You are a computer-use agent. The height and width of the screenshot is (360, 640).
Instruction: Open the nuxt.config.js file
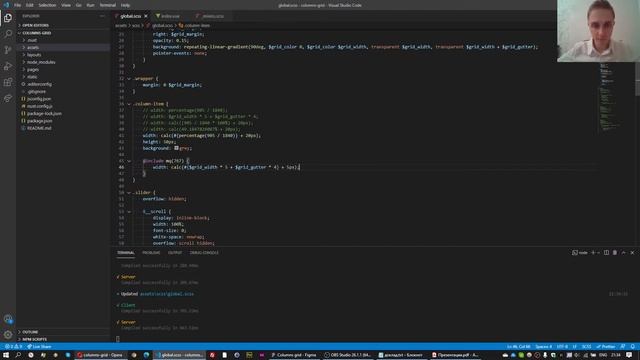(x=63, y=106)
